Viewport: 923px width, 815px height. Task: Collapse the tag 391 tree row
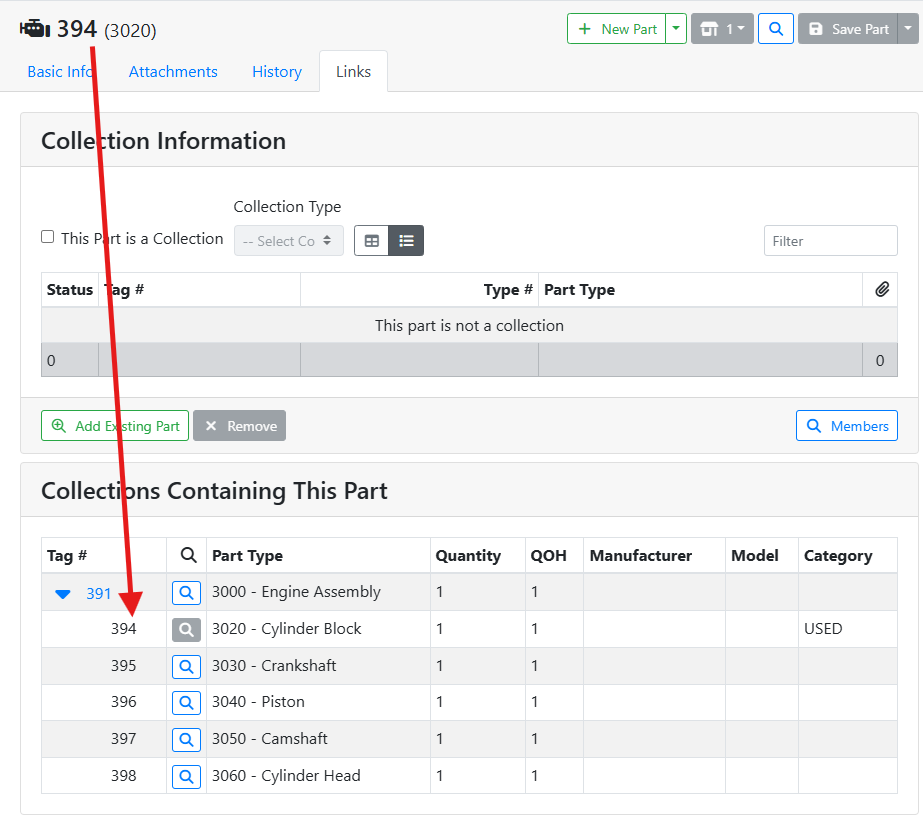point(63,594)
